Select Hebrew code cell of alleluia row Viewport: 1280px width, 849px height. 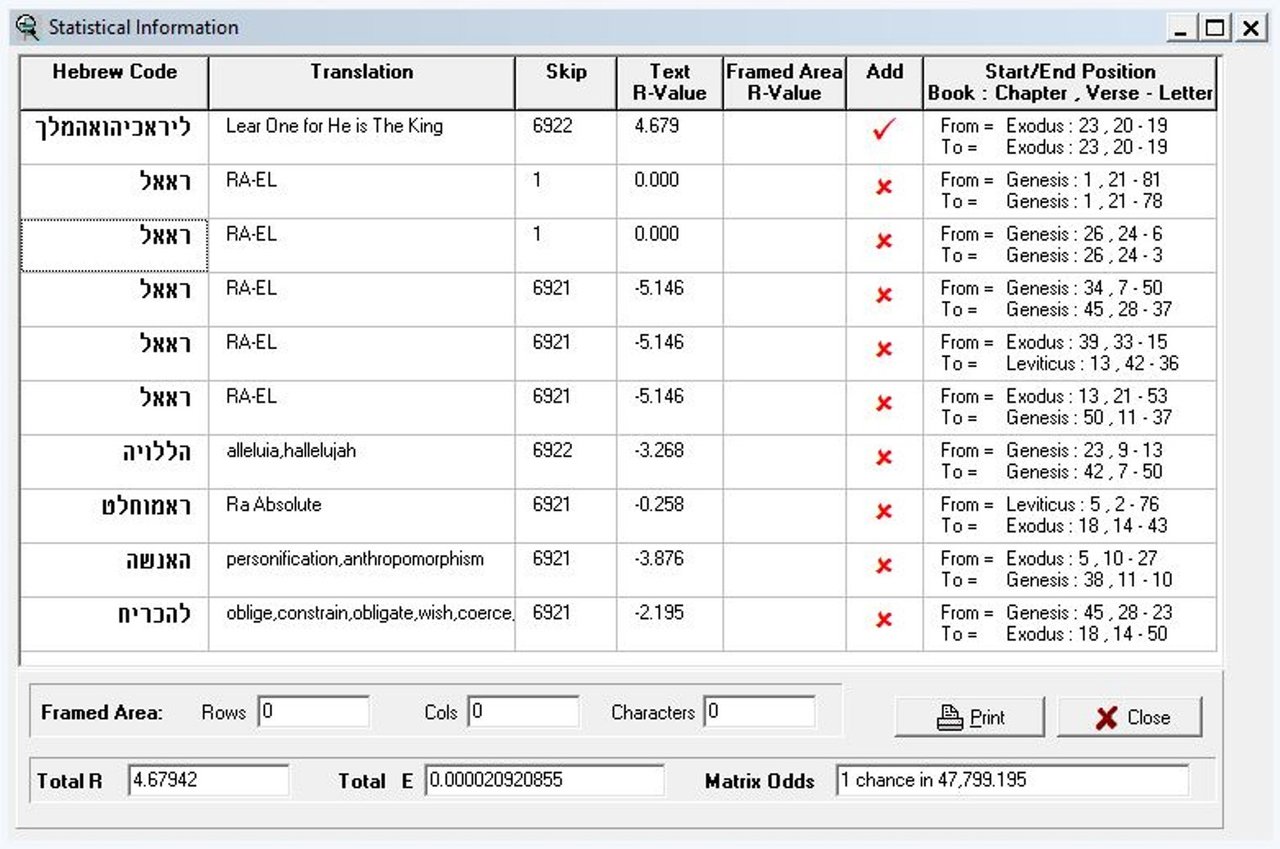pyautogui.click(x=114, y=461)
